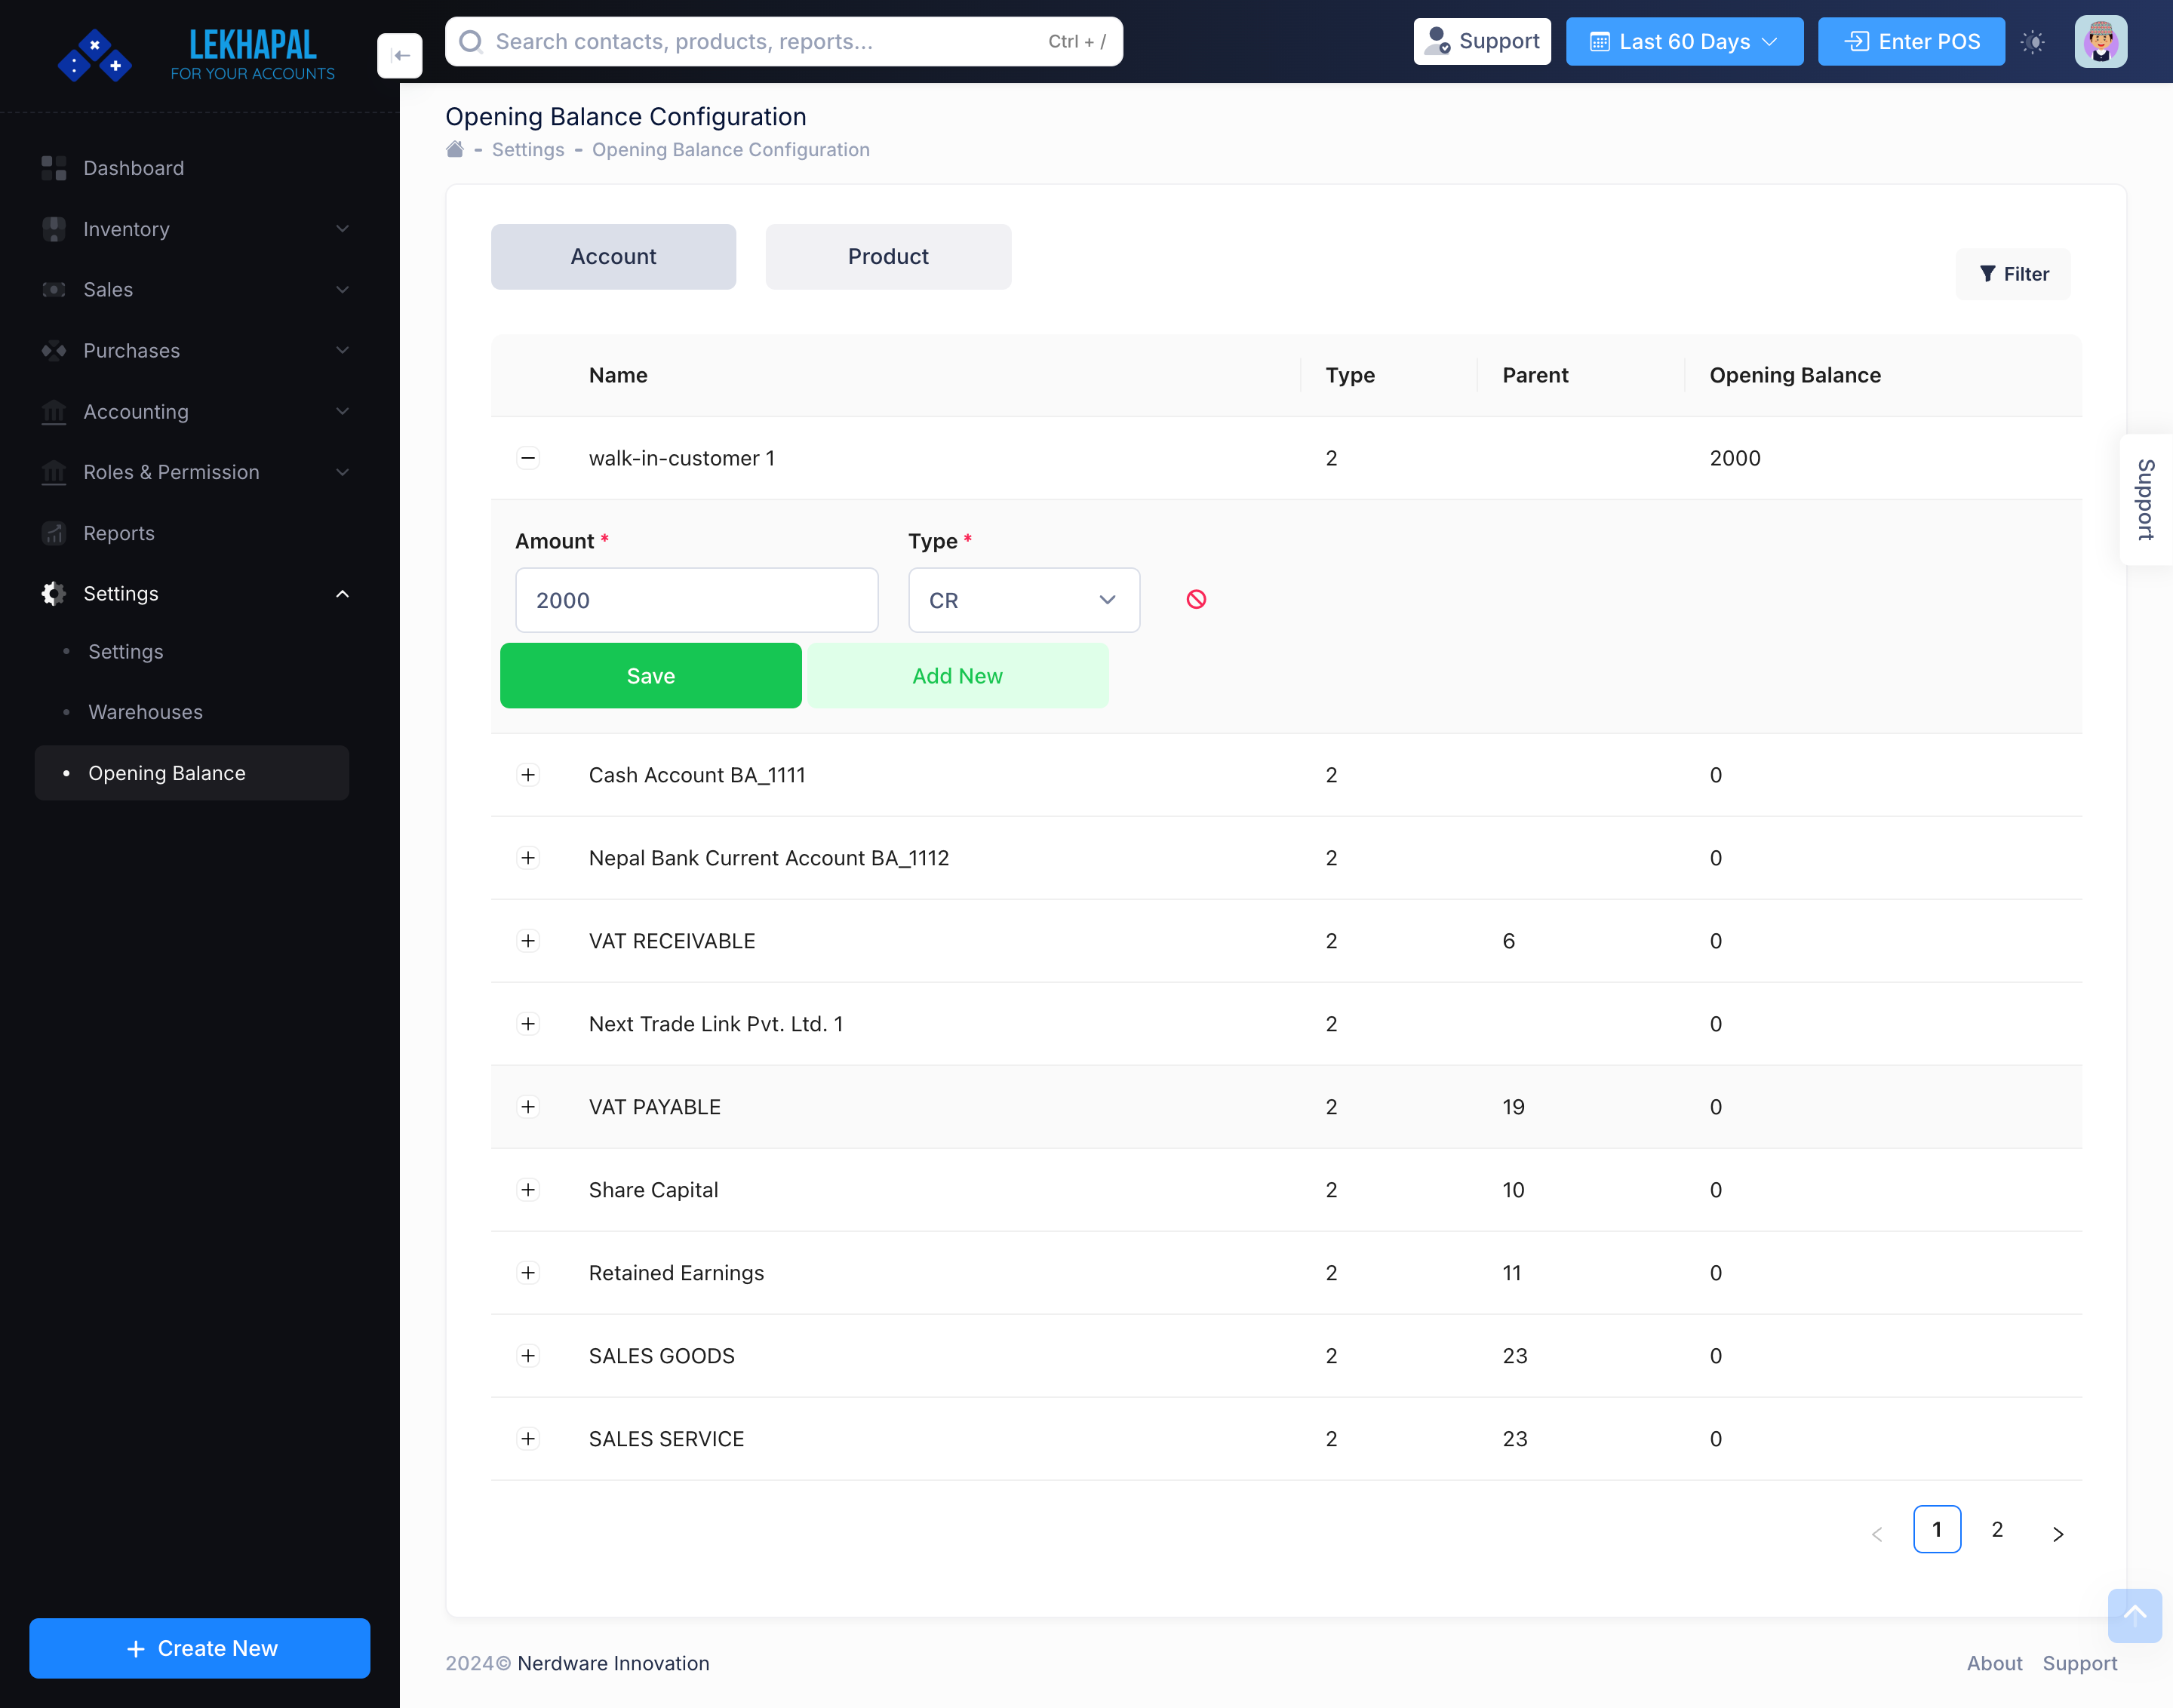Viewport: 2173px width, 1708px height.
Task: Open the Last 60 Days date dropdown
Action: (x=1684, y=41)
